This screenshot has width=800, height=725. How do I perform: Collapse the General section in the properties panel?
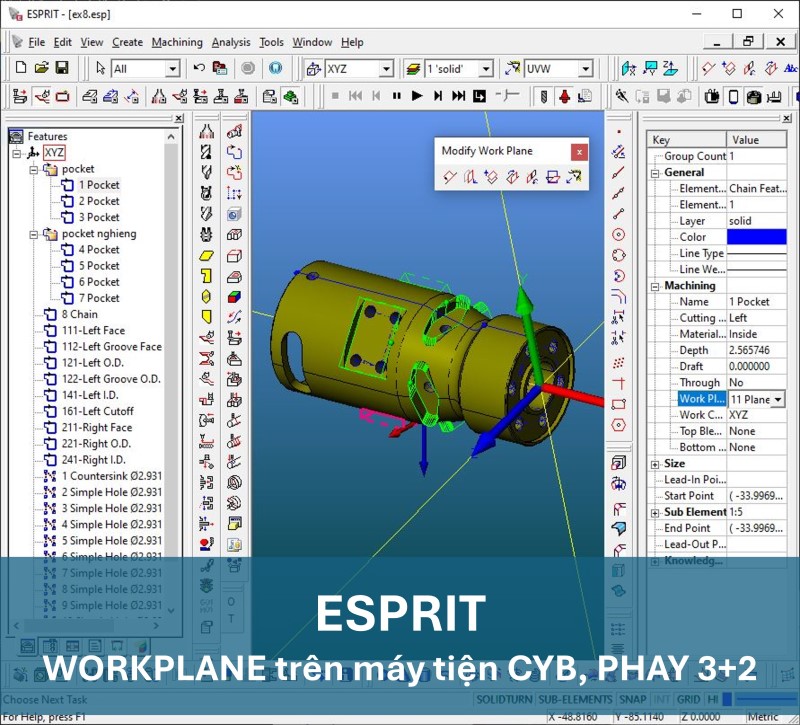click(655, 173)
